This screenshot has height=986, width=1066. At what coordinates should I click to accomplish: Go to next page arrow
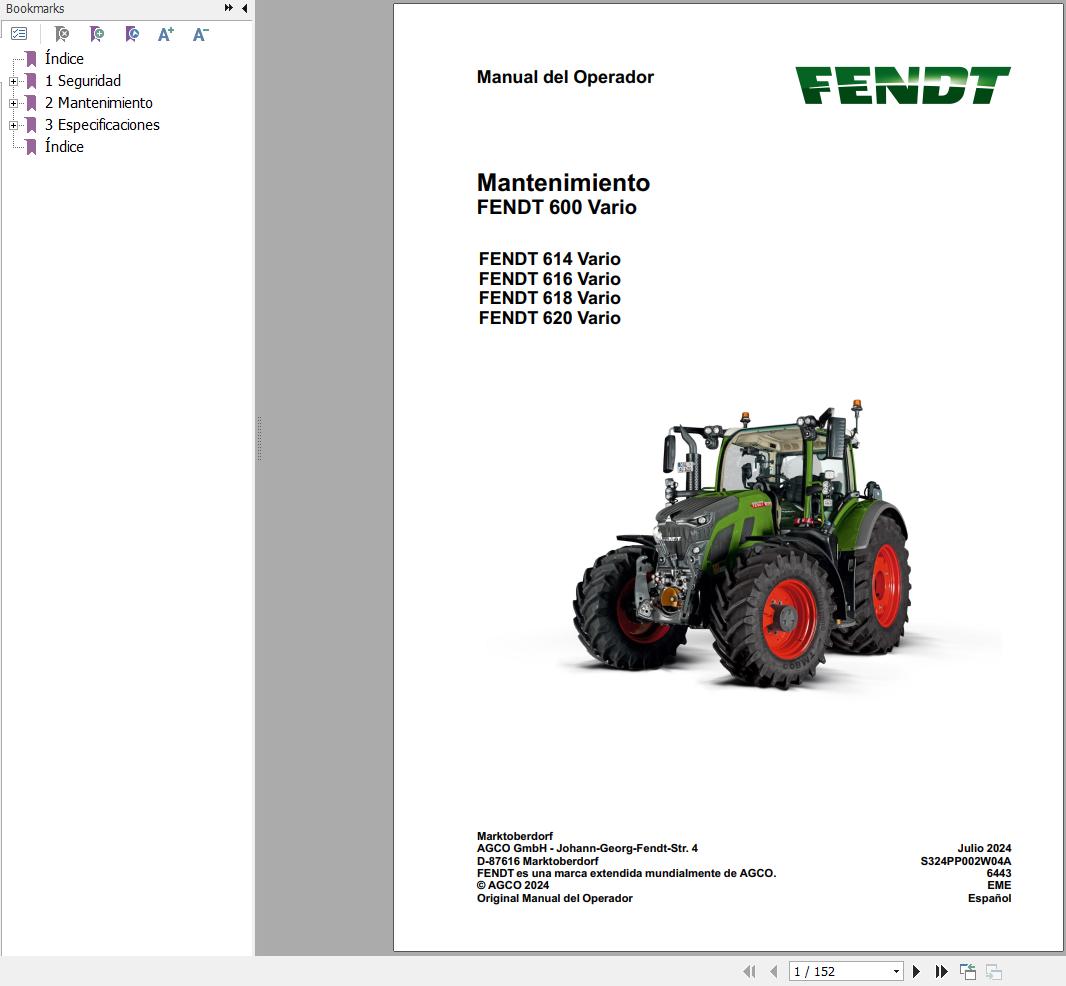[916, 971]
